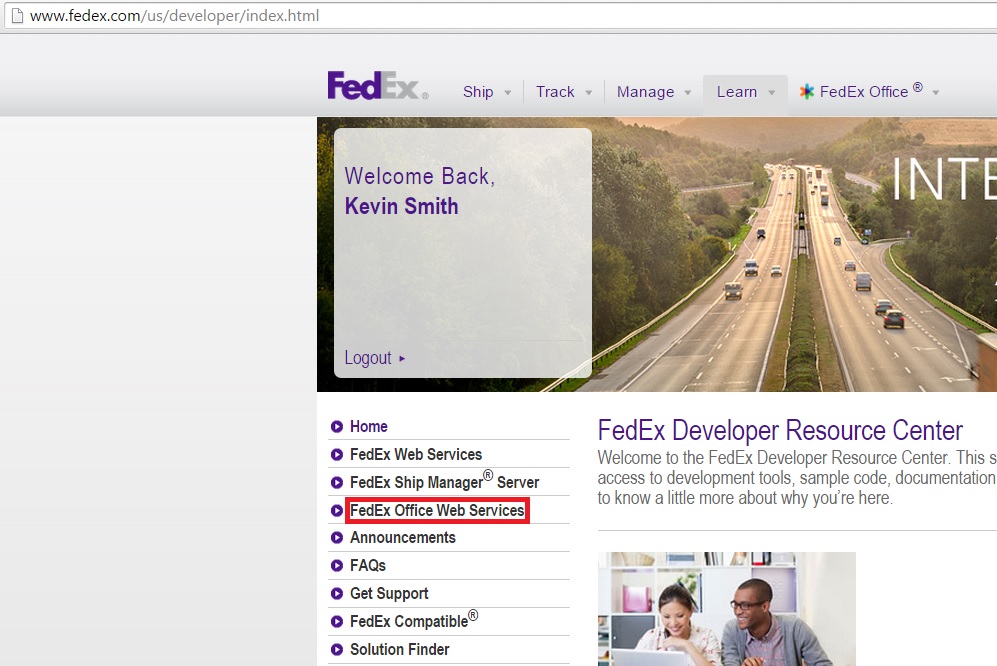This screenshot has width=997, height=666.
Task: Expand the Manage dropdown arrow
Action: (689, 92)
